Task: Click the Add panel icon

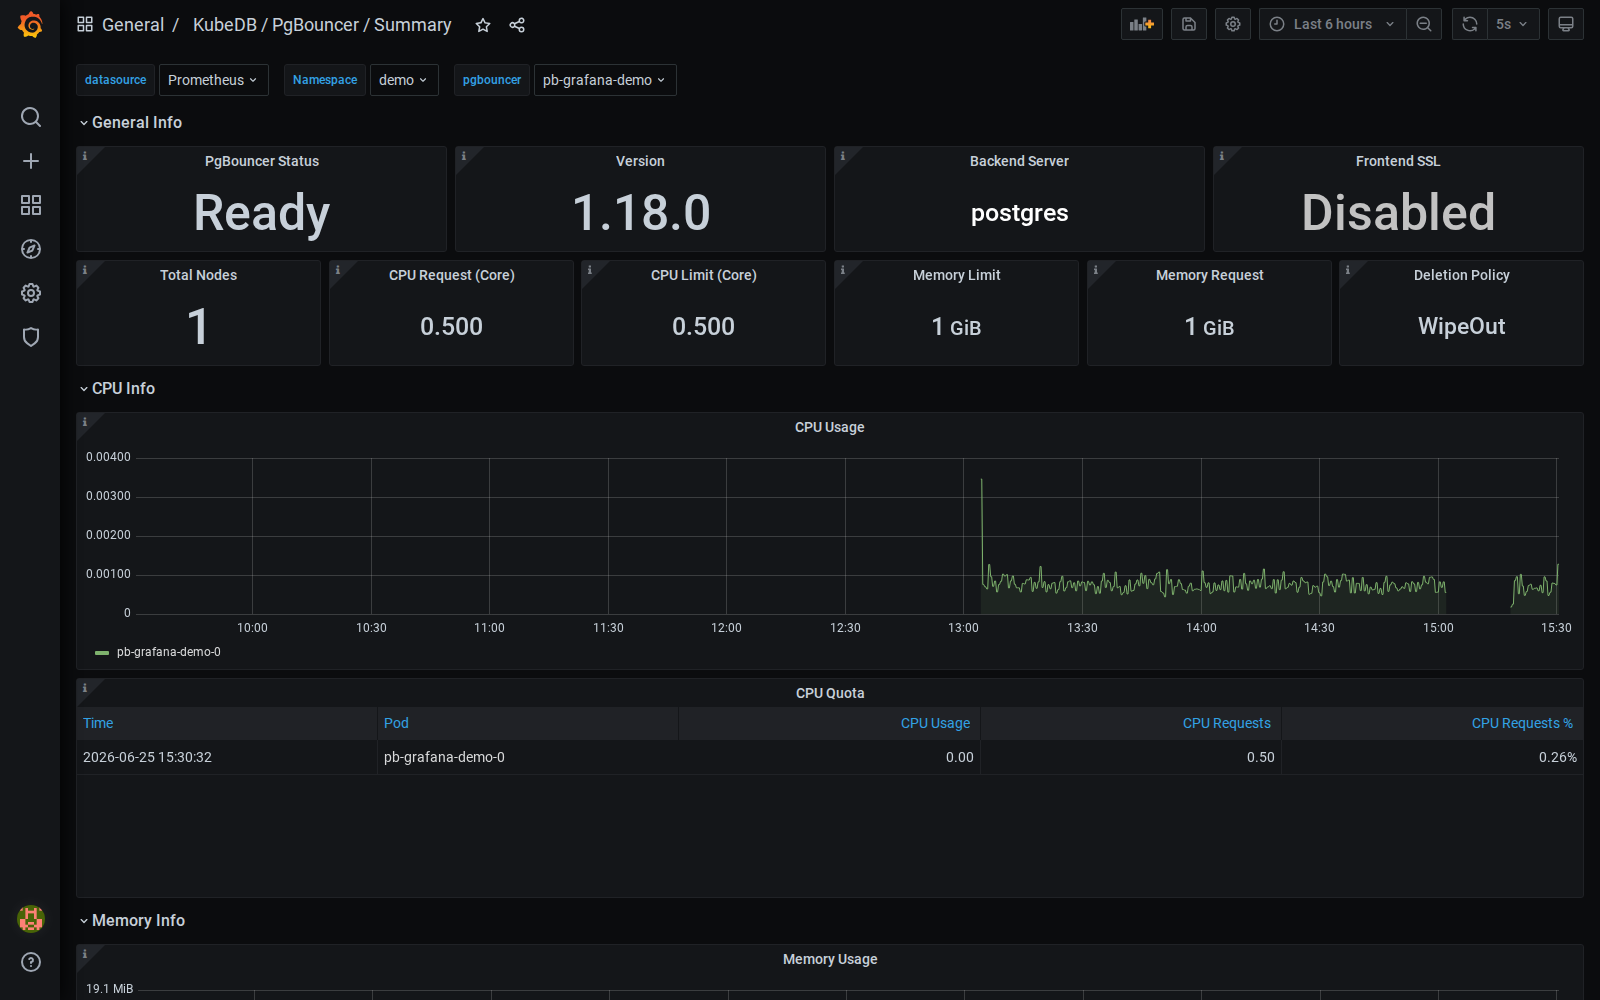Action: pos(1142,24)
